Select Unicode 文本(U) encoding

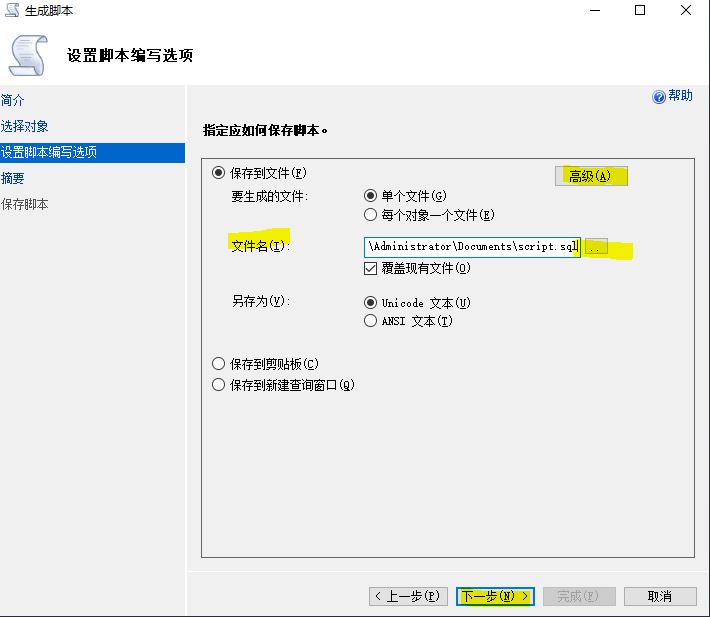(x=370, y=302)
